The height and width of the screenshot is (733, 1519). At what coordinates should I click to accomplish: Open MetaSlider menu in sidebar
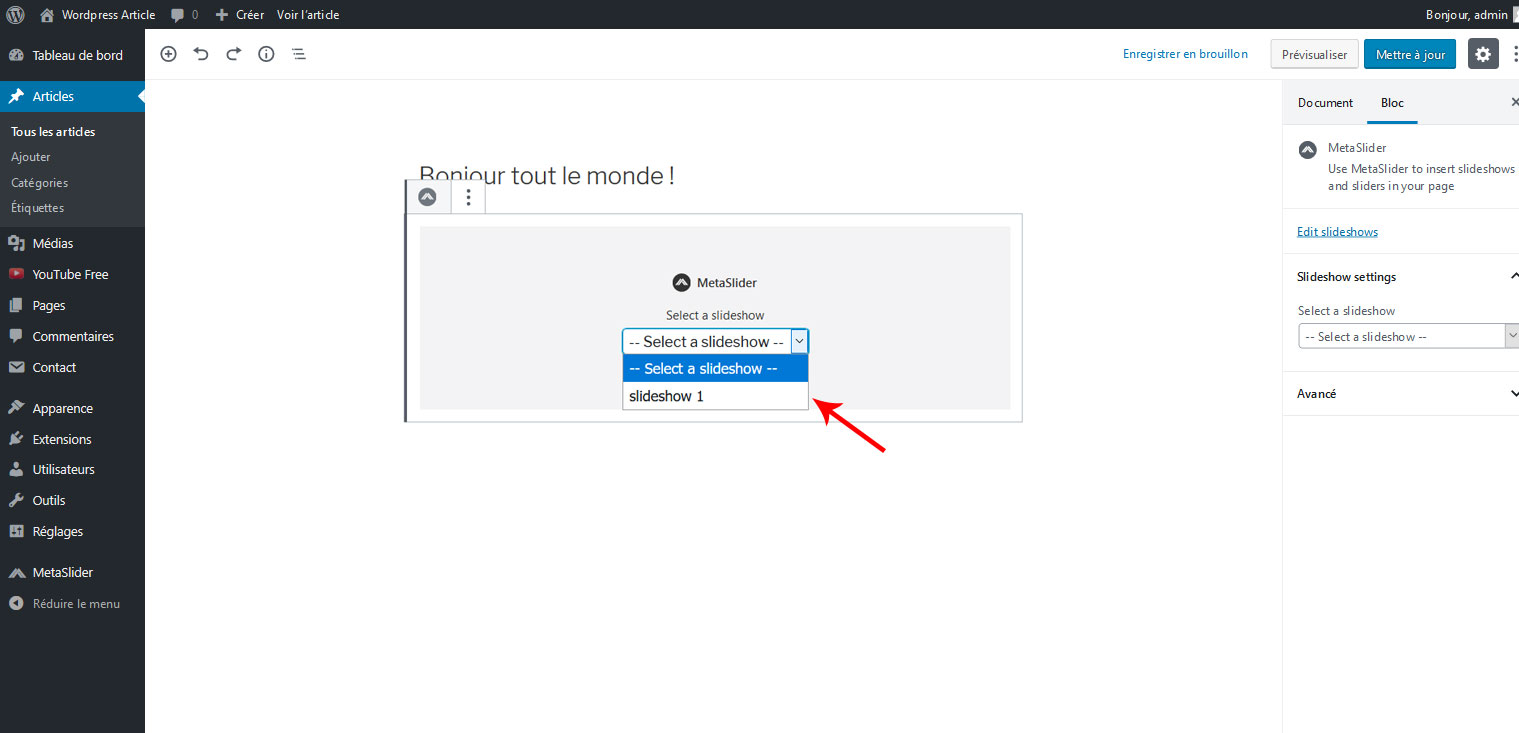(72, 572)
